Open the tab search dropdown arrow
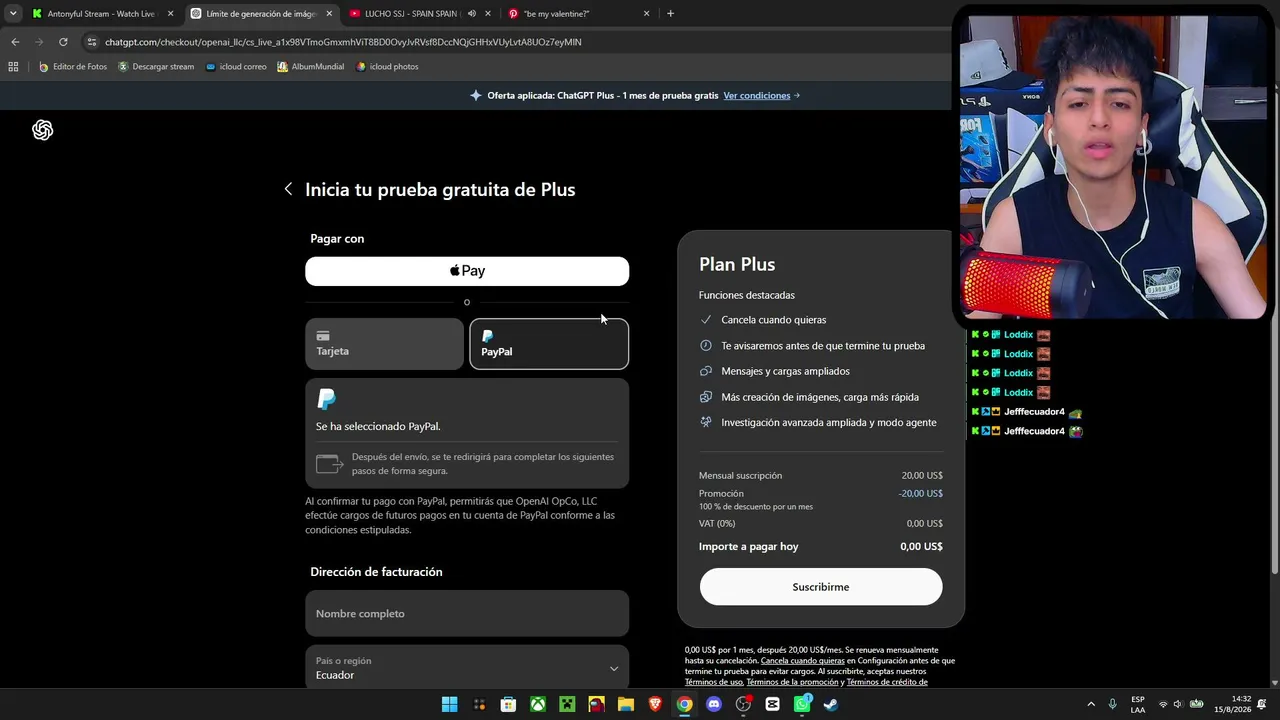1280x720 pixels. (13, 14)
